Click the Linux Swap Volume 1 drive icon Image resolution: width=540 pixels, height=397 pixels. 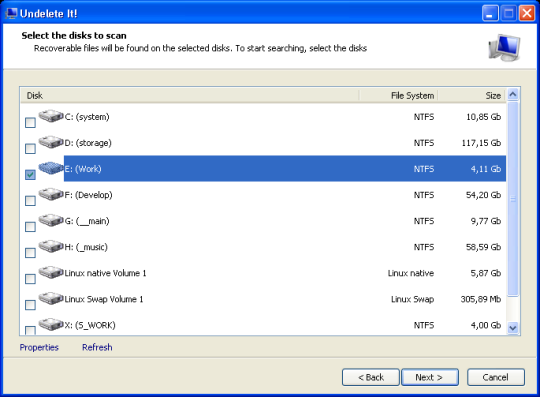click(51, 298)
